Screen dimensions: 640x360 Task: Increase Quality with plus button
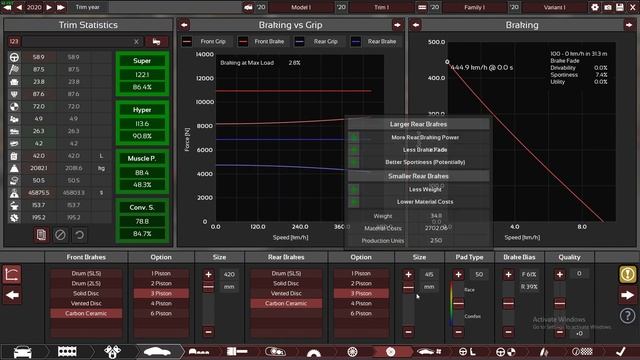pyautogui.click(x=560, y=274)
